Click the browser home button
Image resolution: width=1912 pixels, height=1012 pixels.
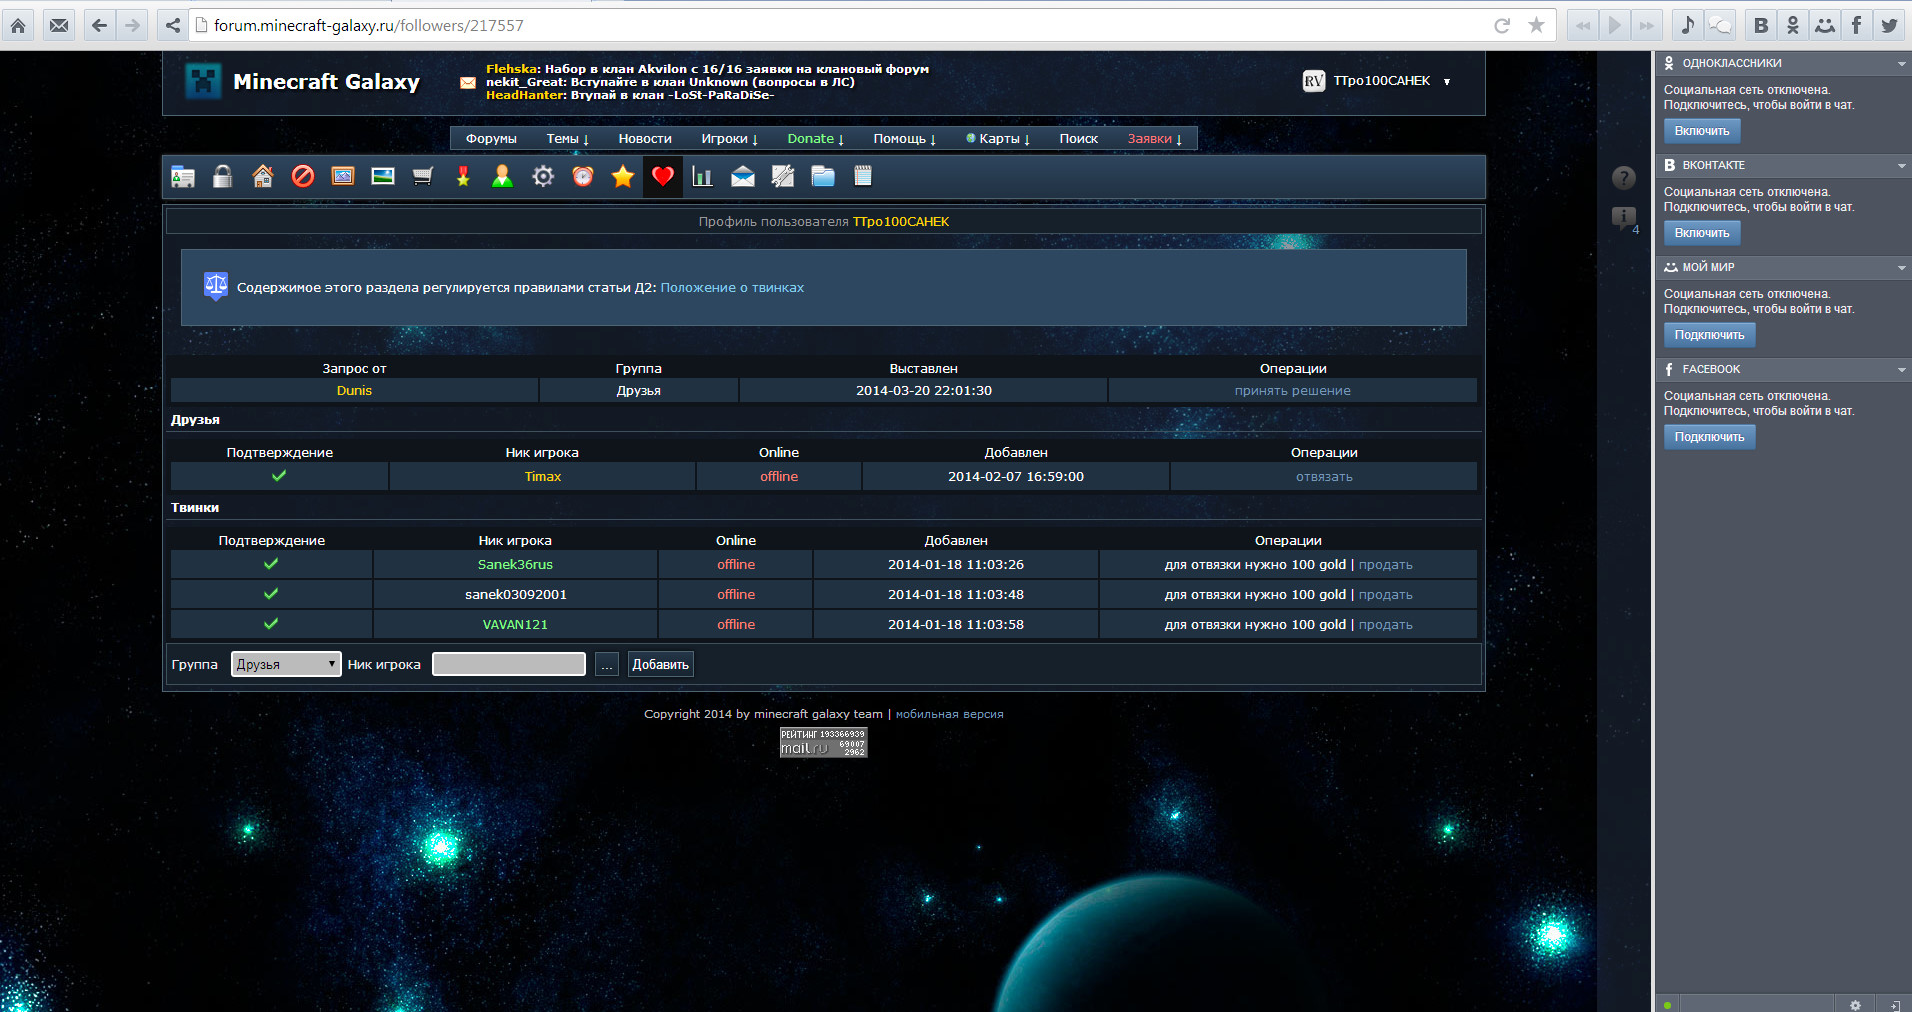click(18, 25)
